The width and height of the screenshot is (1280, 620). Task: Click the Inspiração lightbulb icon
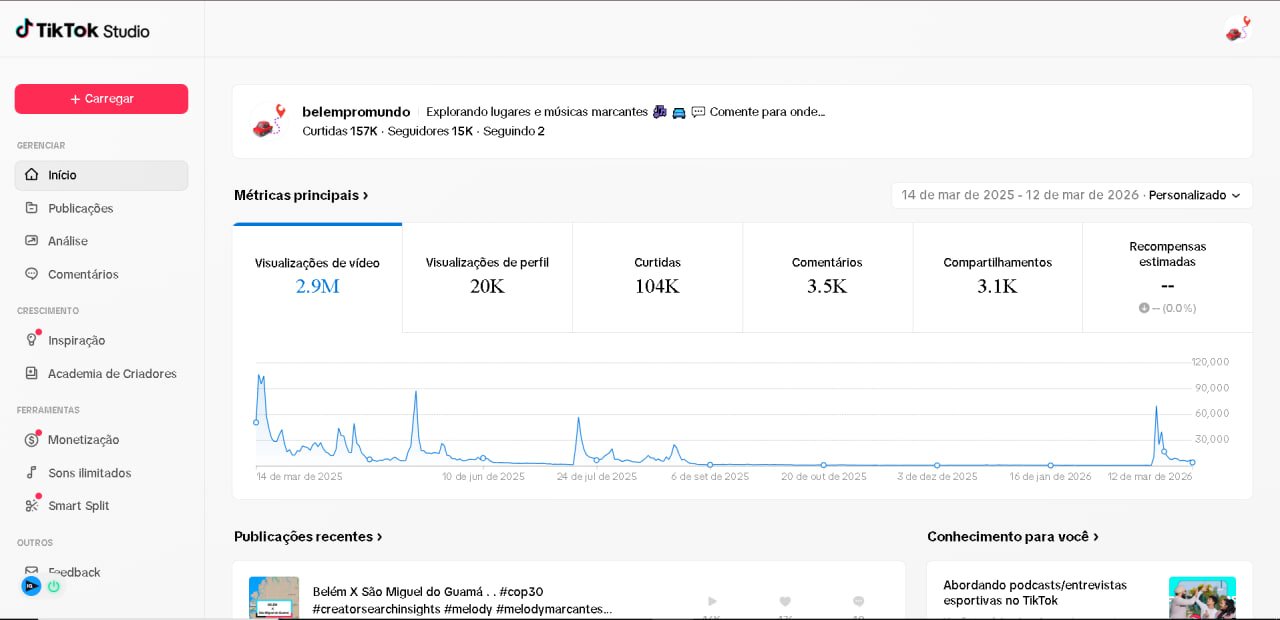point(32,340)
